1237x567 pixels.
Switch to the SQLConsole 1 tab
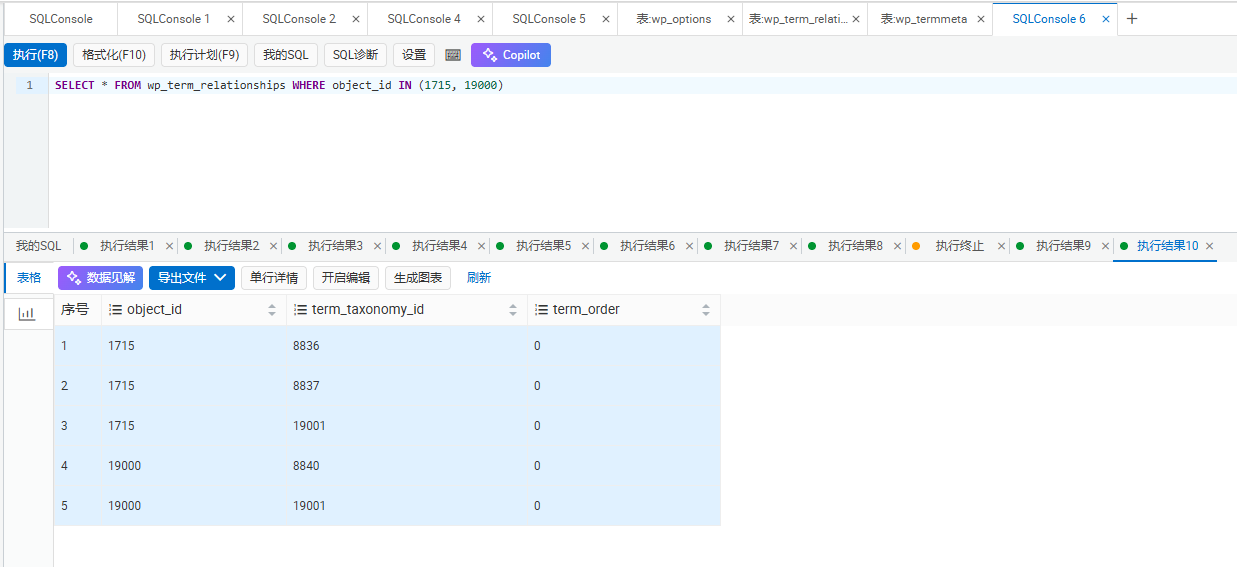[x=173, y=19]
